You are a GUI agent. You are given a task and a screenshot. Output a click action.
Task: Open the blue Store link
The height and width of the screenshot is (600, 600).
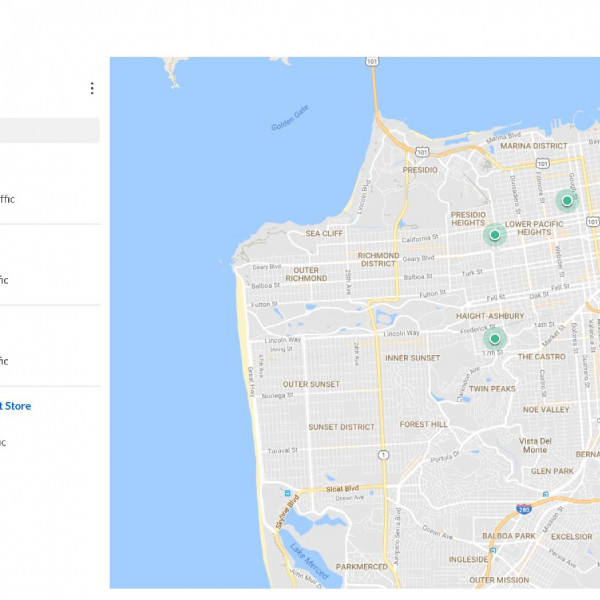(x=16, y=406)
